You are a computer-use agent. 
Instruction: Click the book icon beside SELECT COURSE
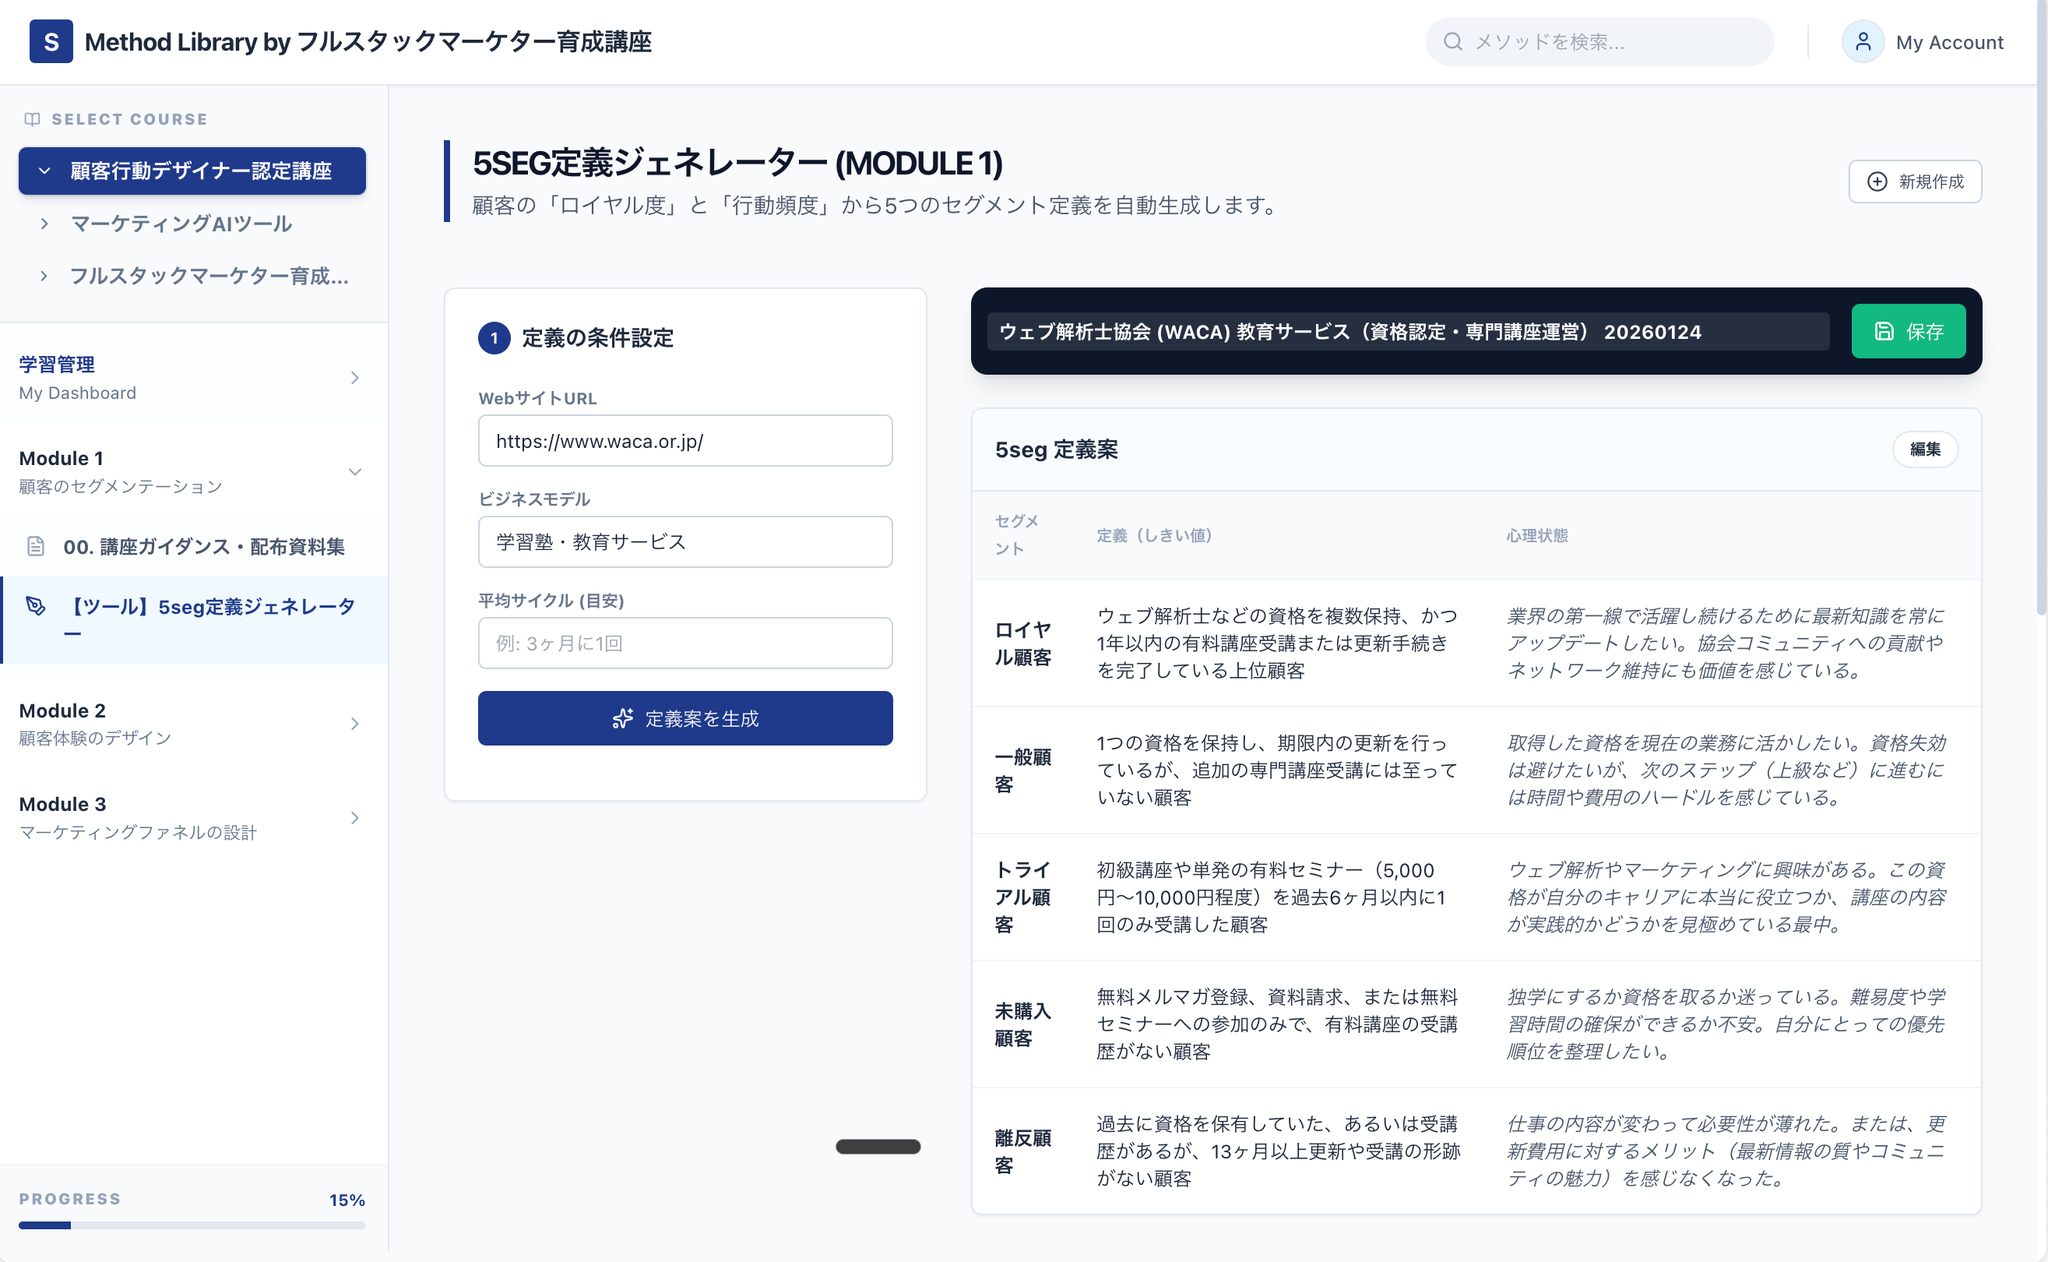click(x=32, y=119)
